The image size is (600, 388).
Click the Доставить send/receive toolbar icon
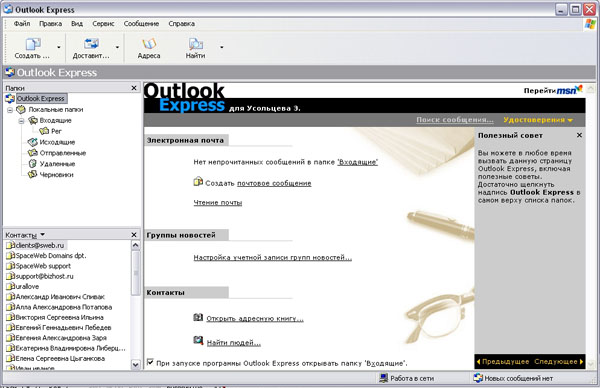91,44
